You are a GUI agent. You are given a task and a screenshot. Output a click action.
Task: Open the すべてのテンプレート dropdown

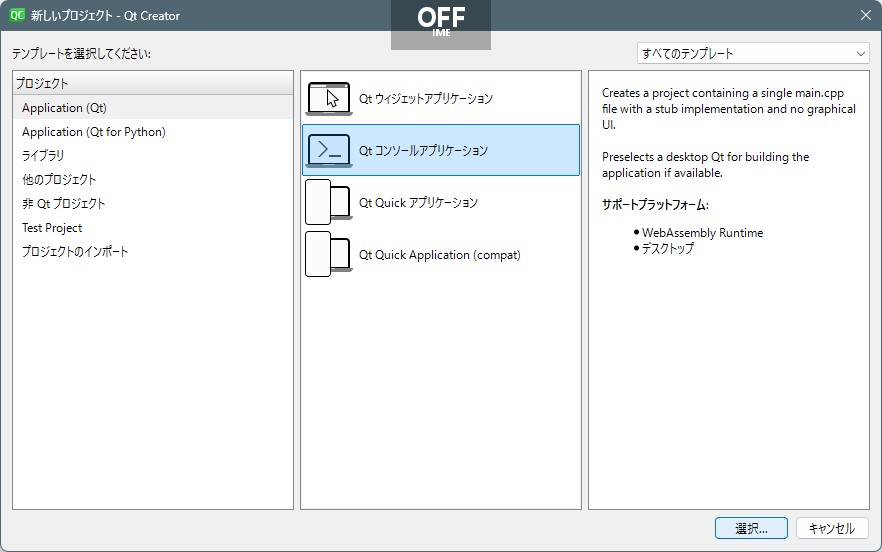pyautogui.click(x=753, y=53)
